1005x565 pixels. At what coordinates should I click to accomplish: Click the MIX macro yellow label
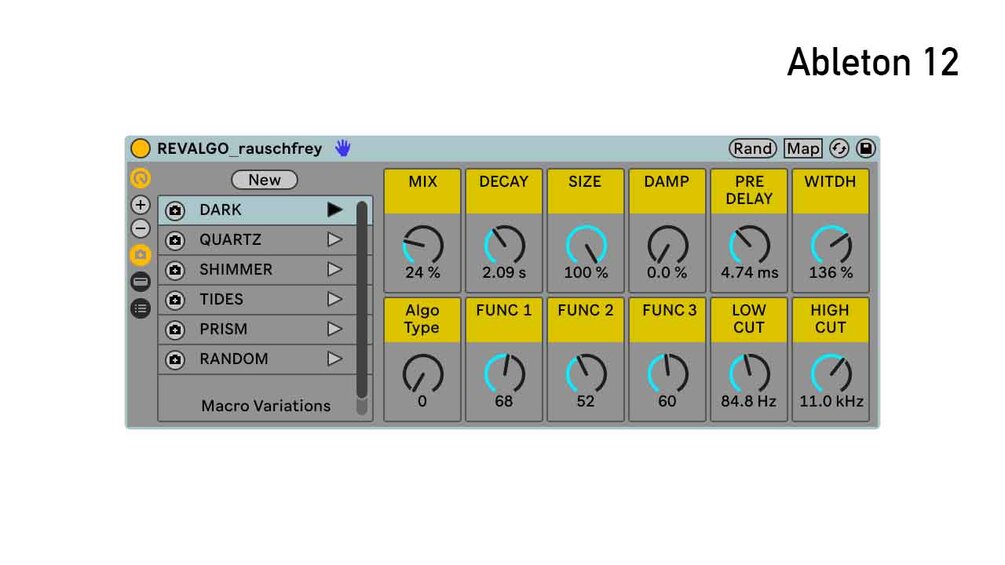click(x=422, y=191)
